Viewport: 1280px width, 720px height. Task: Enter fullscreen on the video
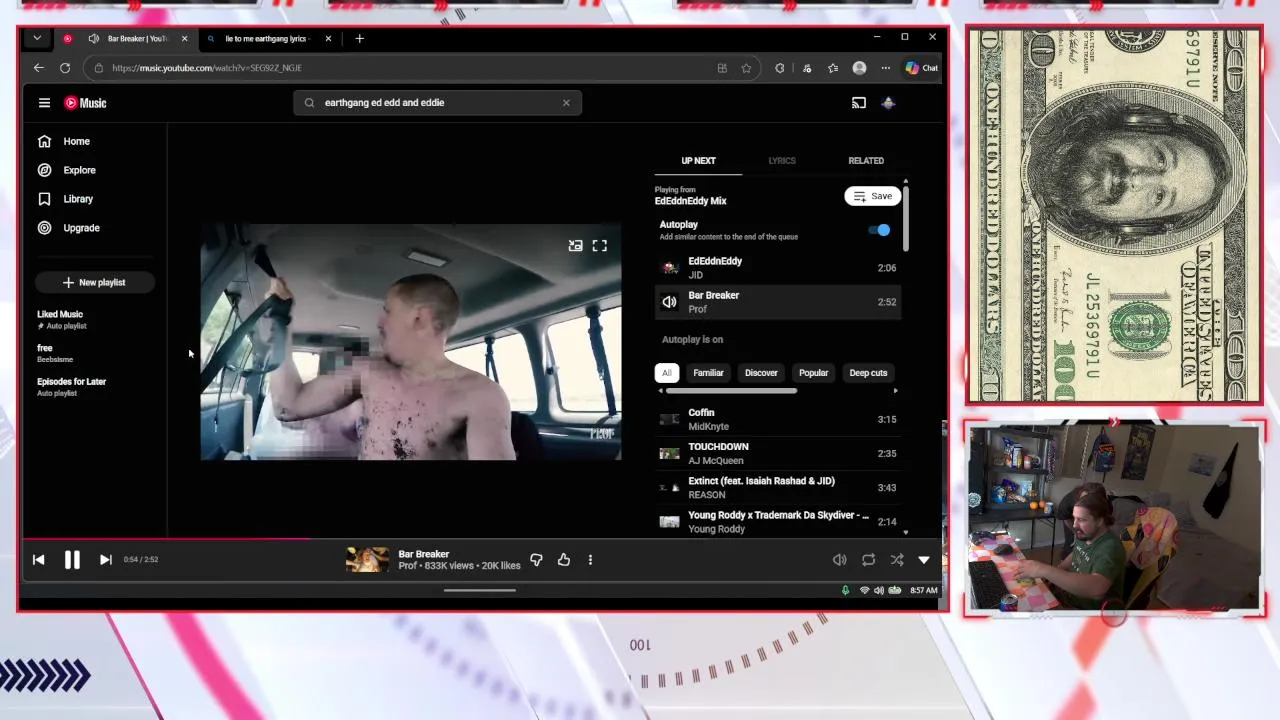click(x=599, y=246)
